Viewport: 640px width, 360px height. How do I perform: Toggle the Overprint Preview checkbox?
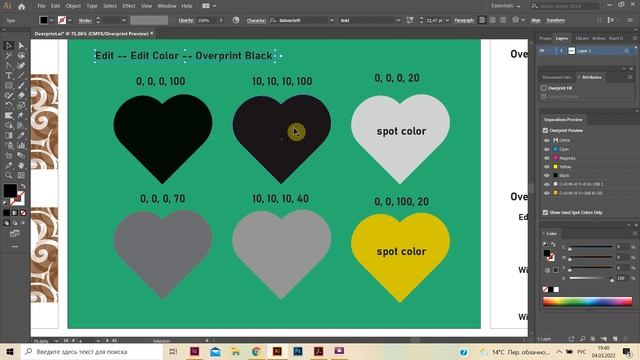[545, 131]
